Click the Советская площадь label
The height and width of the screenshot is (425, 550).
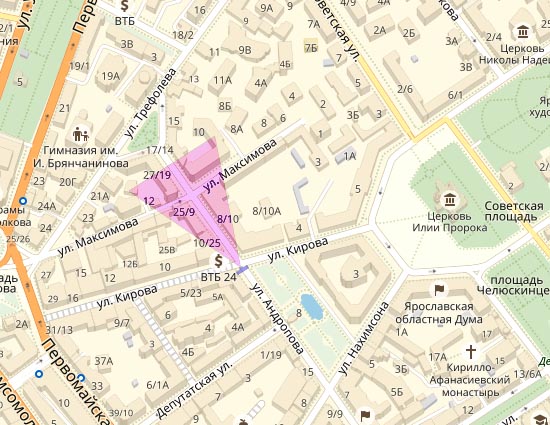(x=514, y=211)
